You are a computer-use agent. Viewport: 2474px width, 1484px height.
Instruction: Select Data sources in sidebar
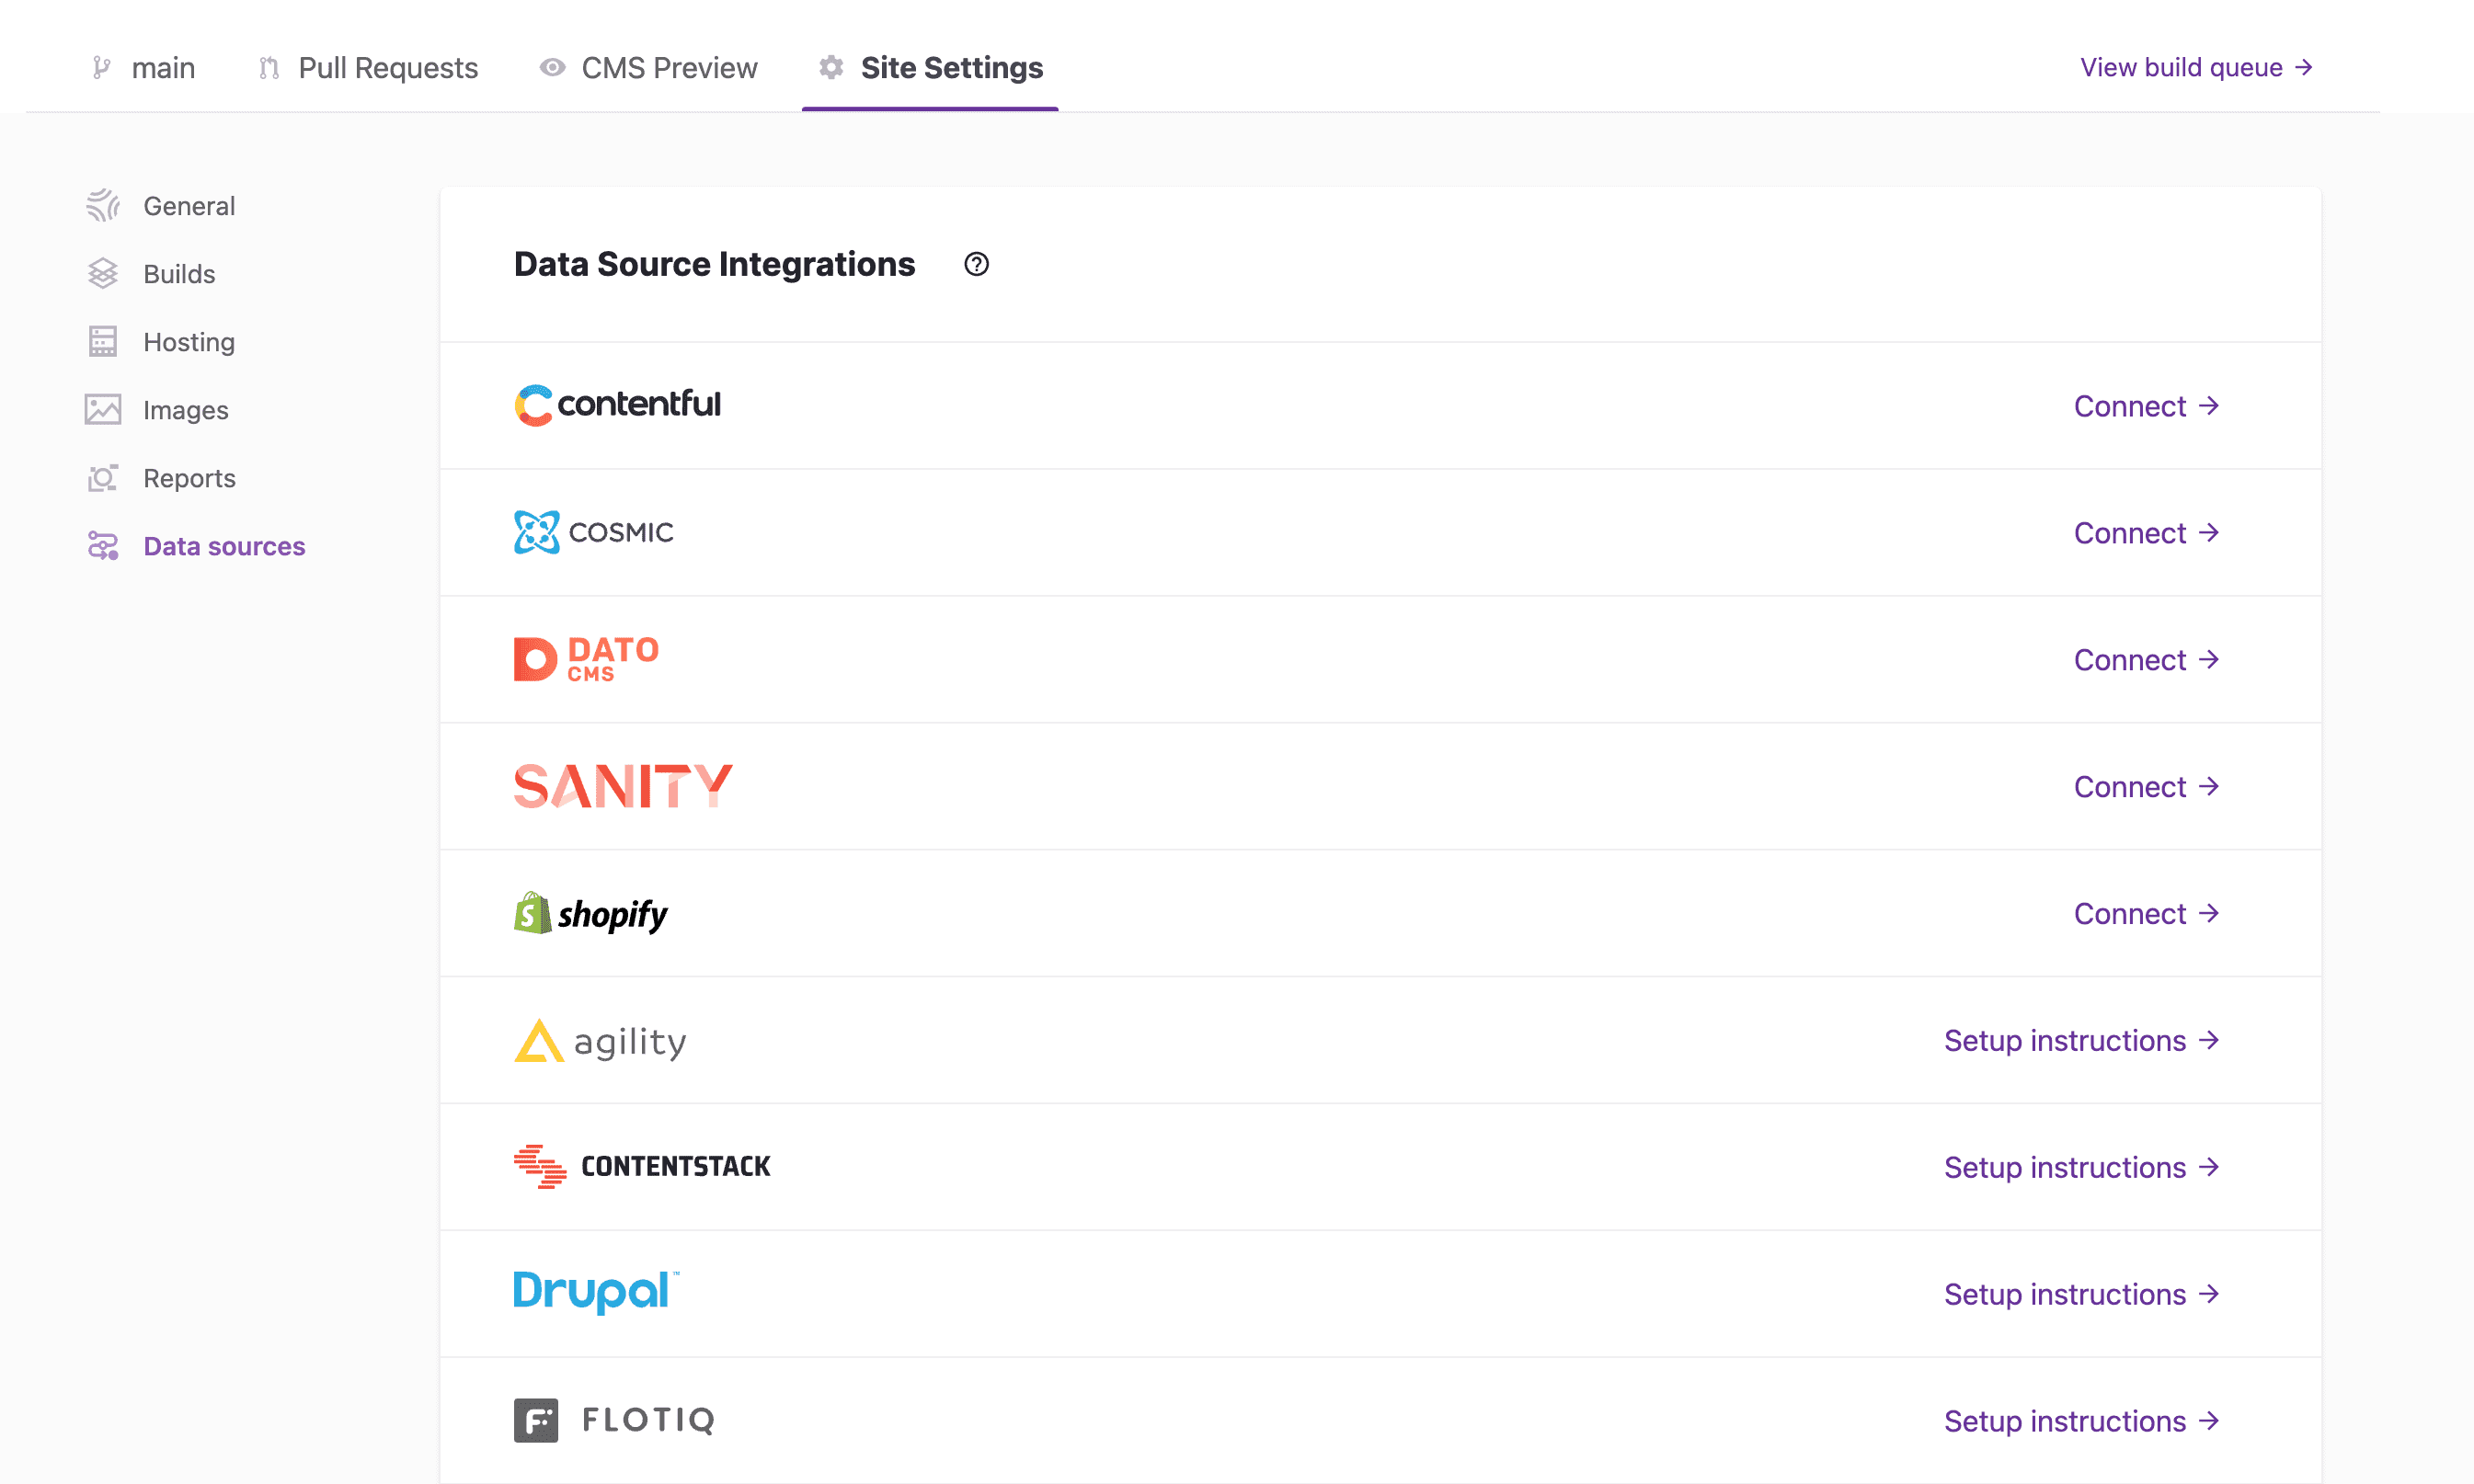[223, 546]
